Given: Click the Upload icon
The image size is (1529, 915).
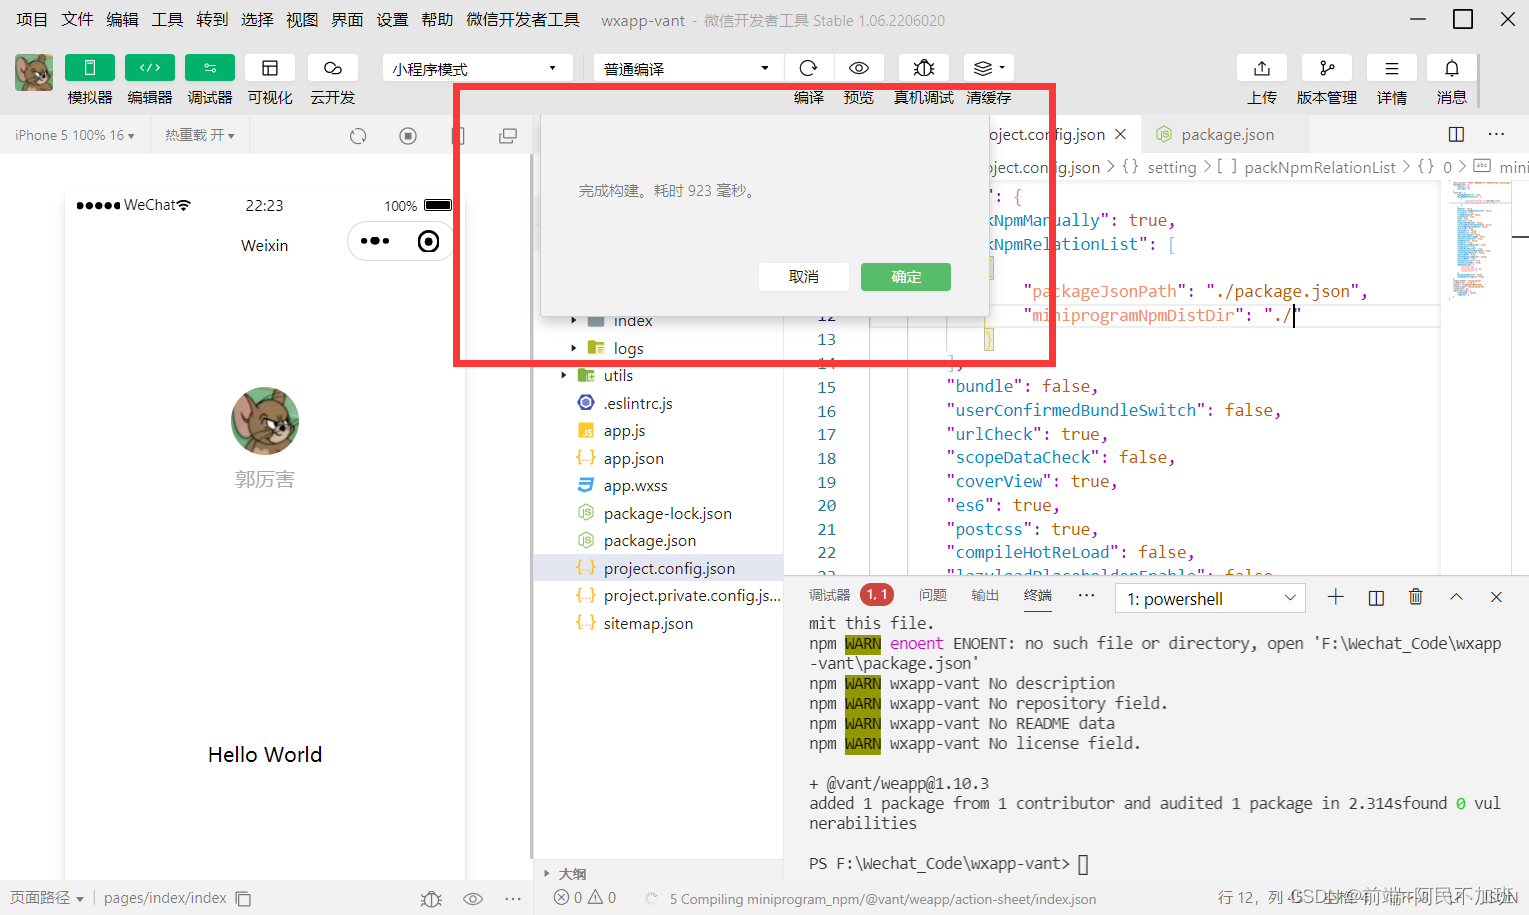Looking at the screenshot, I should [x=1262, y=67].
